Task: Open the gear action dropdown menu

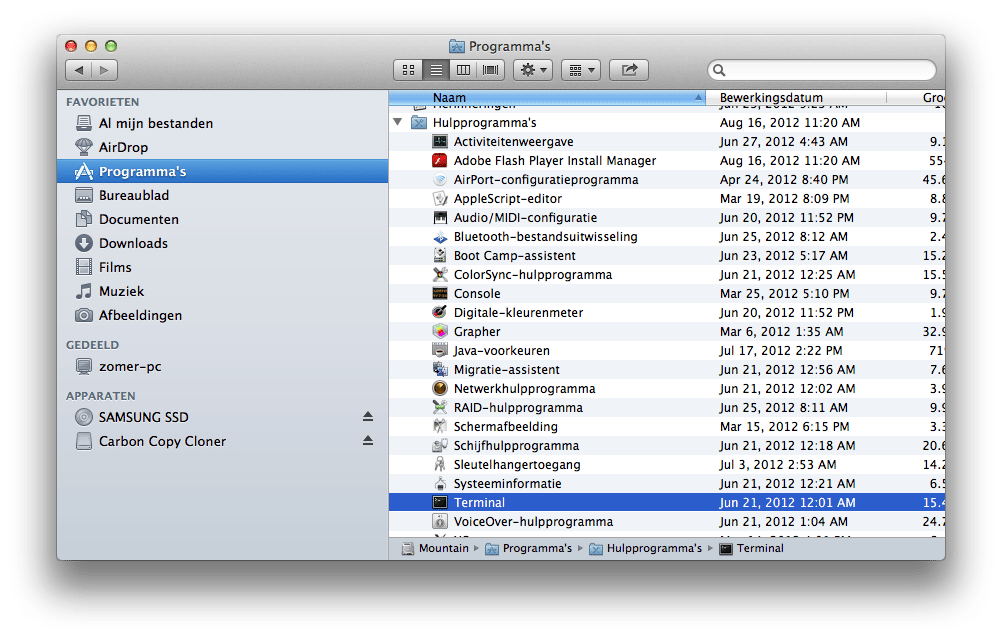Action: pyautogui.click(x=532, y=70)
